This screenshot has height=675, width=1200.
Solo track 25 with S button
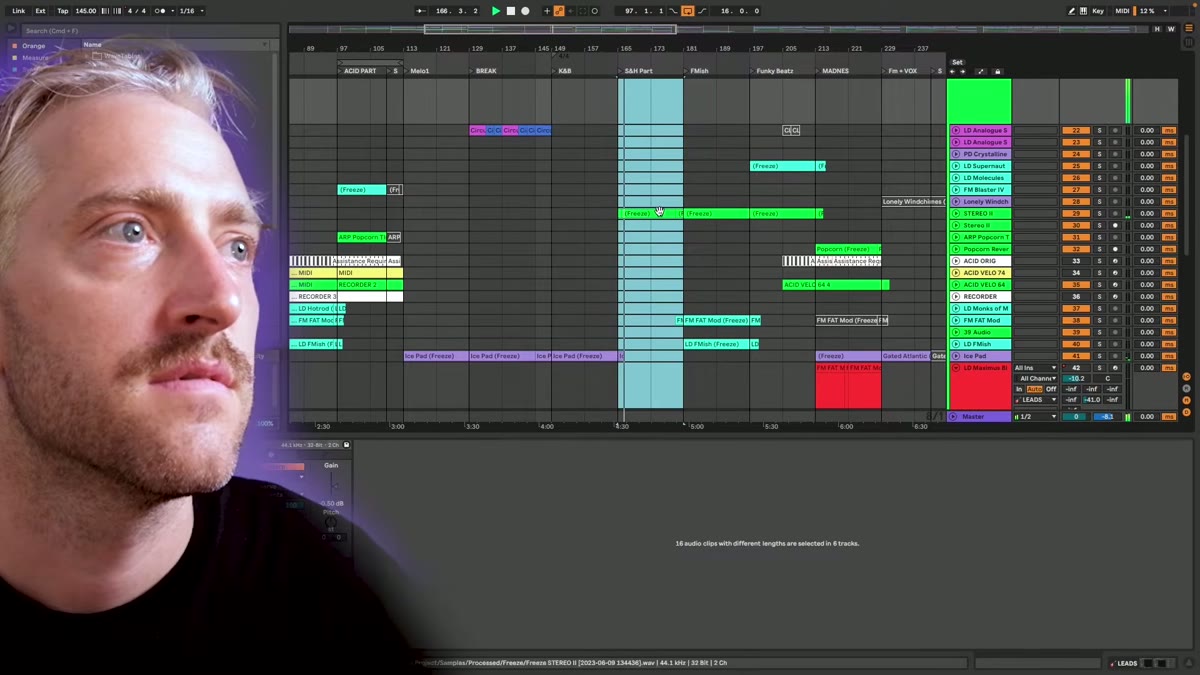[1099, 166]
